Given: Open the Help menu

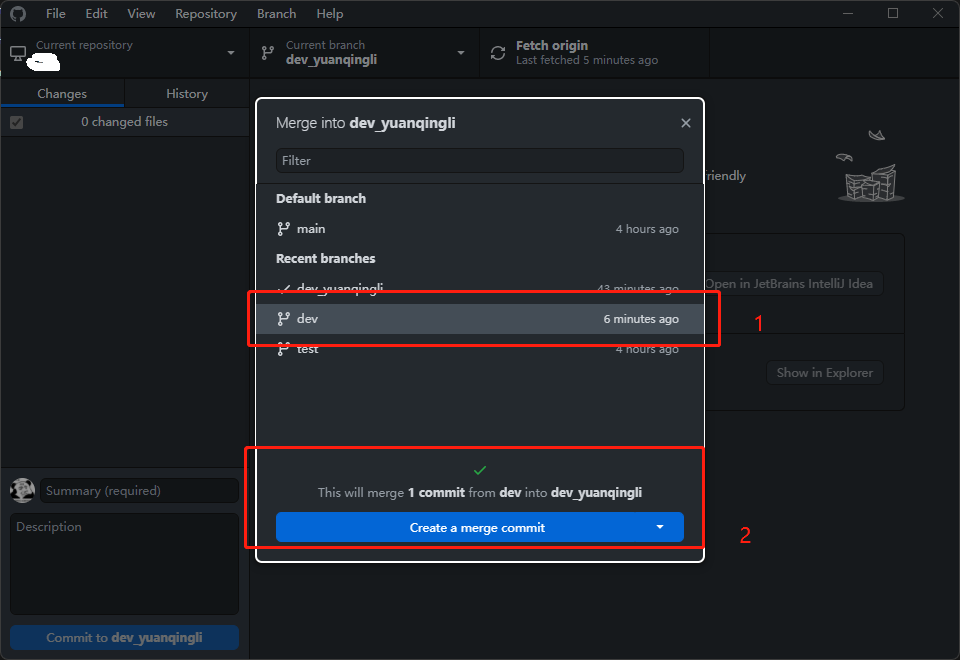Looking at the screenshot, I should pos(329,13).
